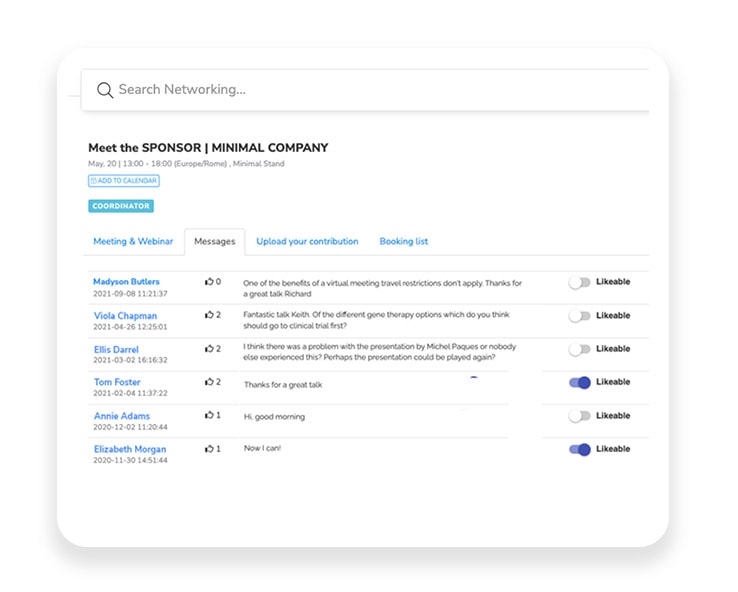
Task: Like Viola Chapman's message with thumbs-up
Action: point(209,315)
